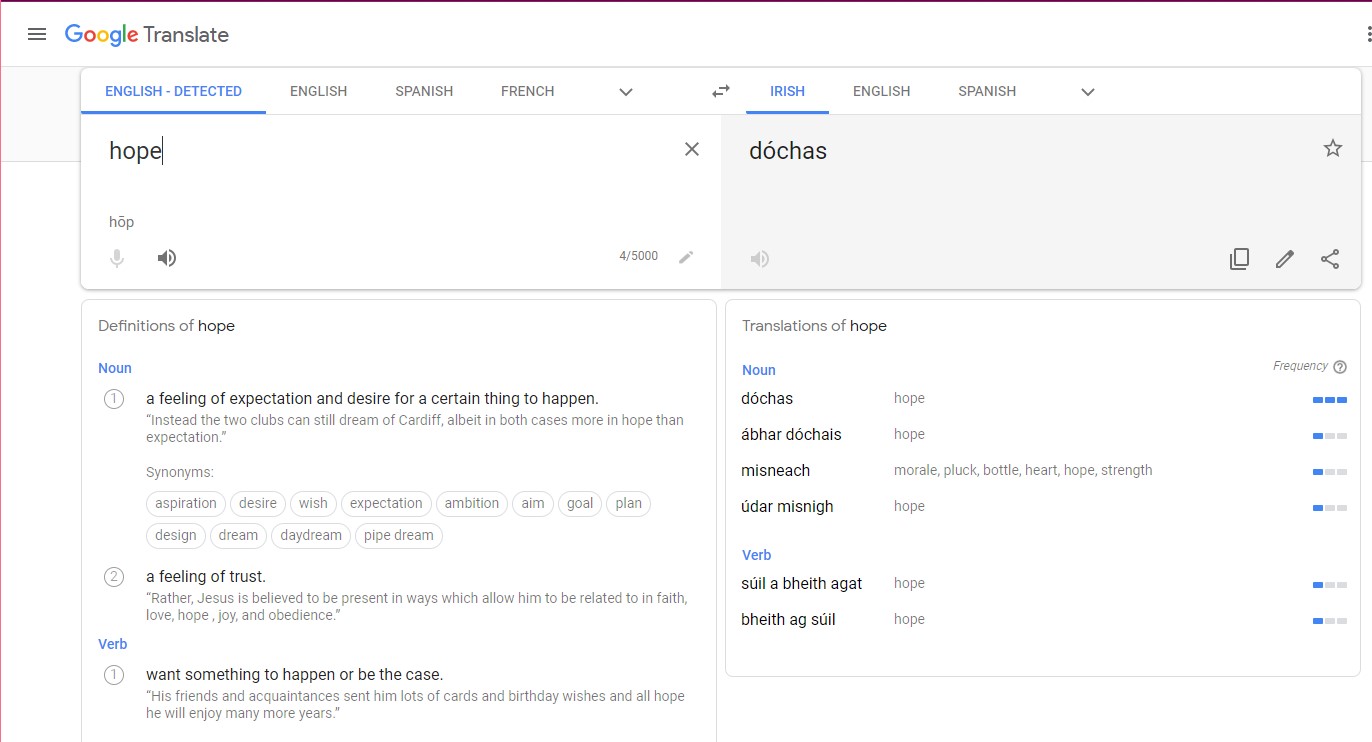This screenshot has height=742, width=1372.
Task: Swap source and target languages
Action: [721, 91]
